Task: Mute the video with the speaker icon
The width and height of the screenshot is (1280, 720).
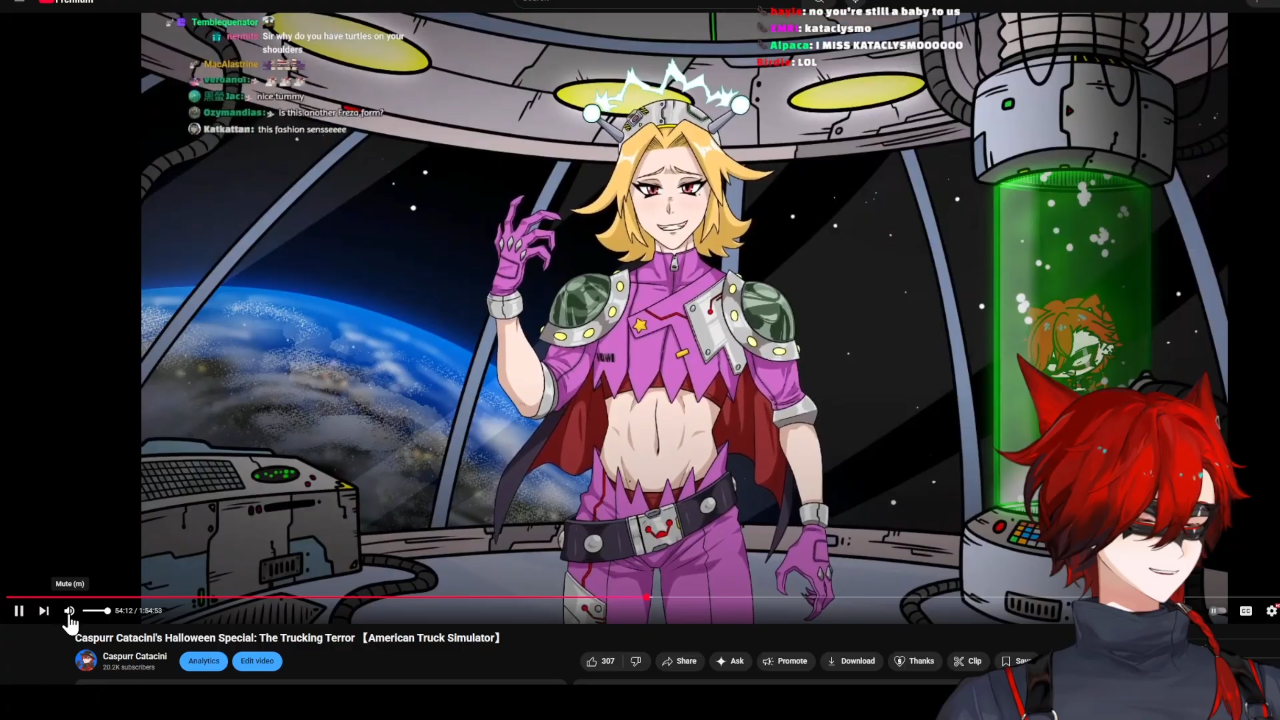Action: click(x=69, y=611)
